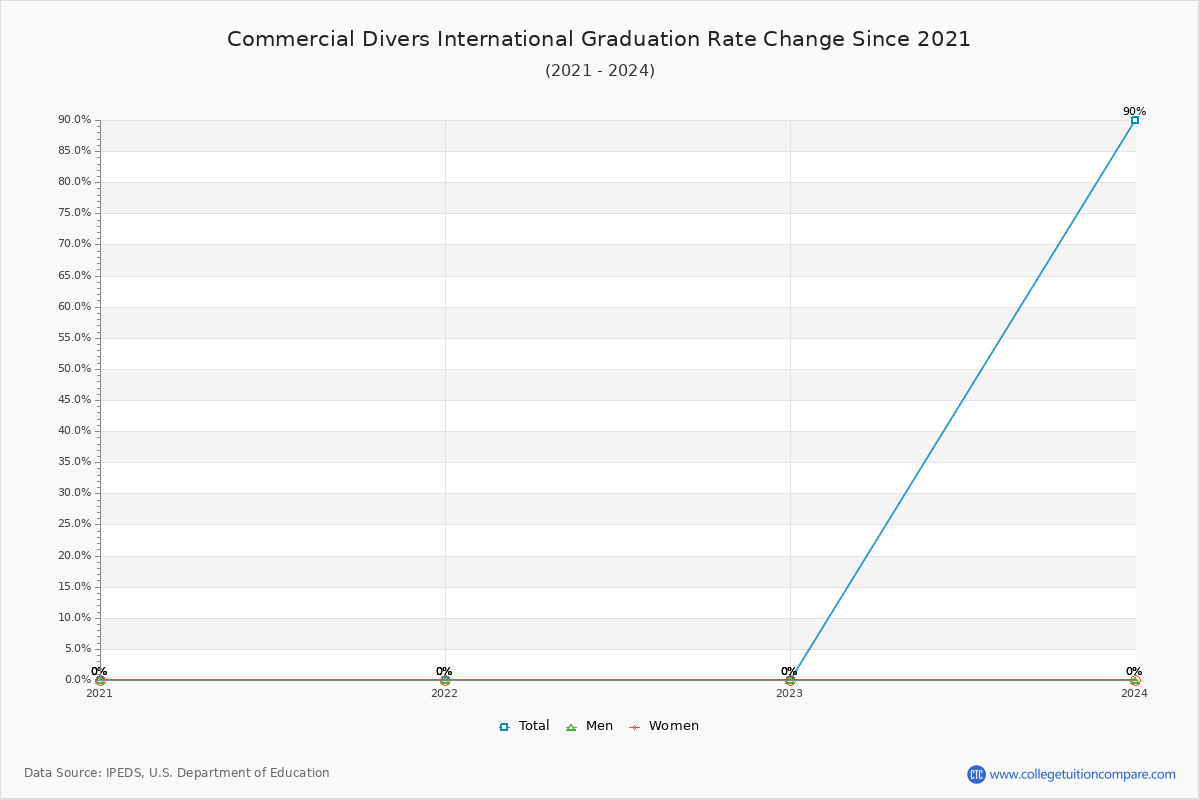This screenshot has height=800, width=1200.
Task: Click the chart title text
Action: pyautogui.click(x=599, y=39)
